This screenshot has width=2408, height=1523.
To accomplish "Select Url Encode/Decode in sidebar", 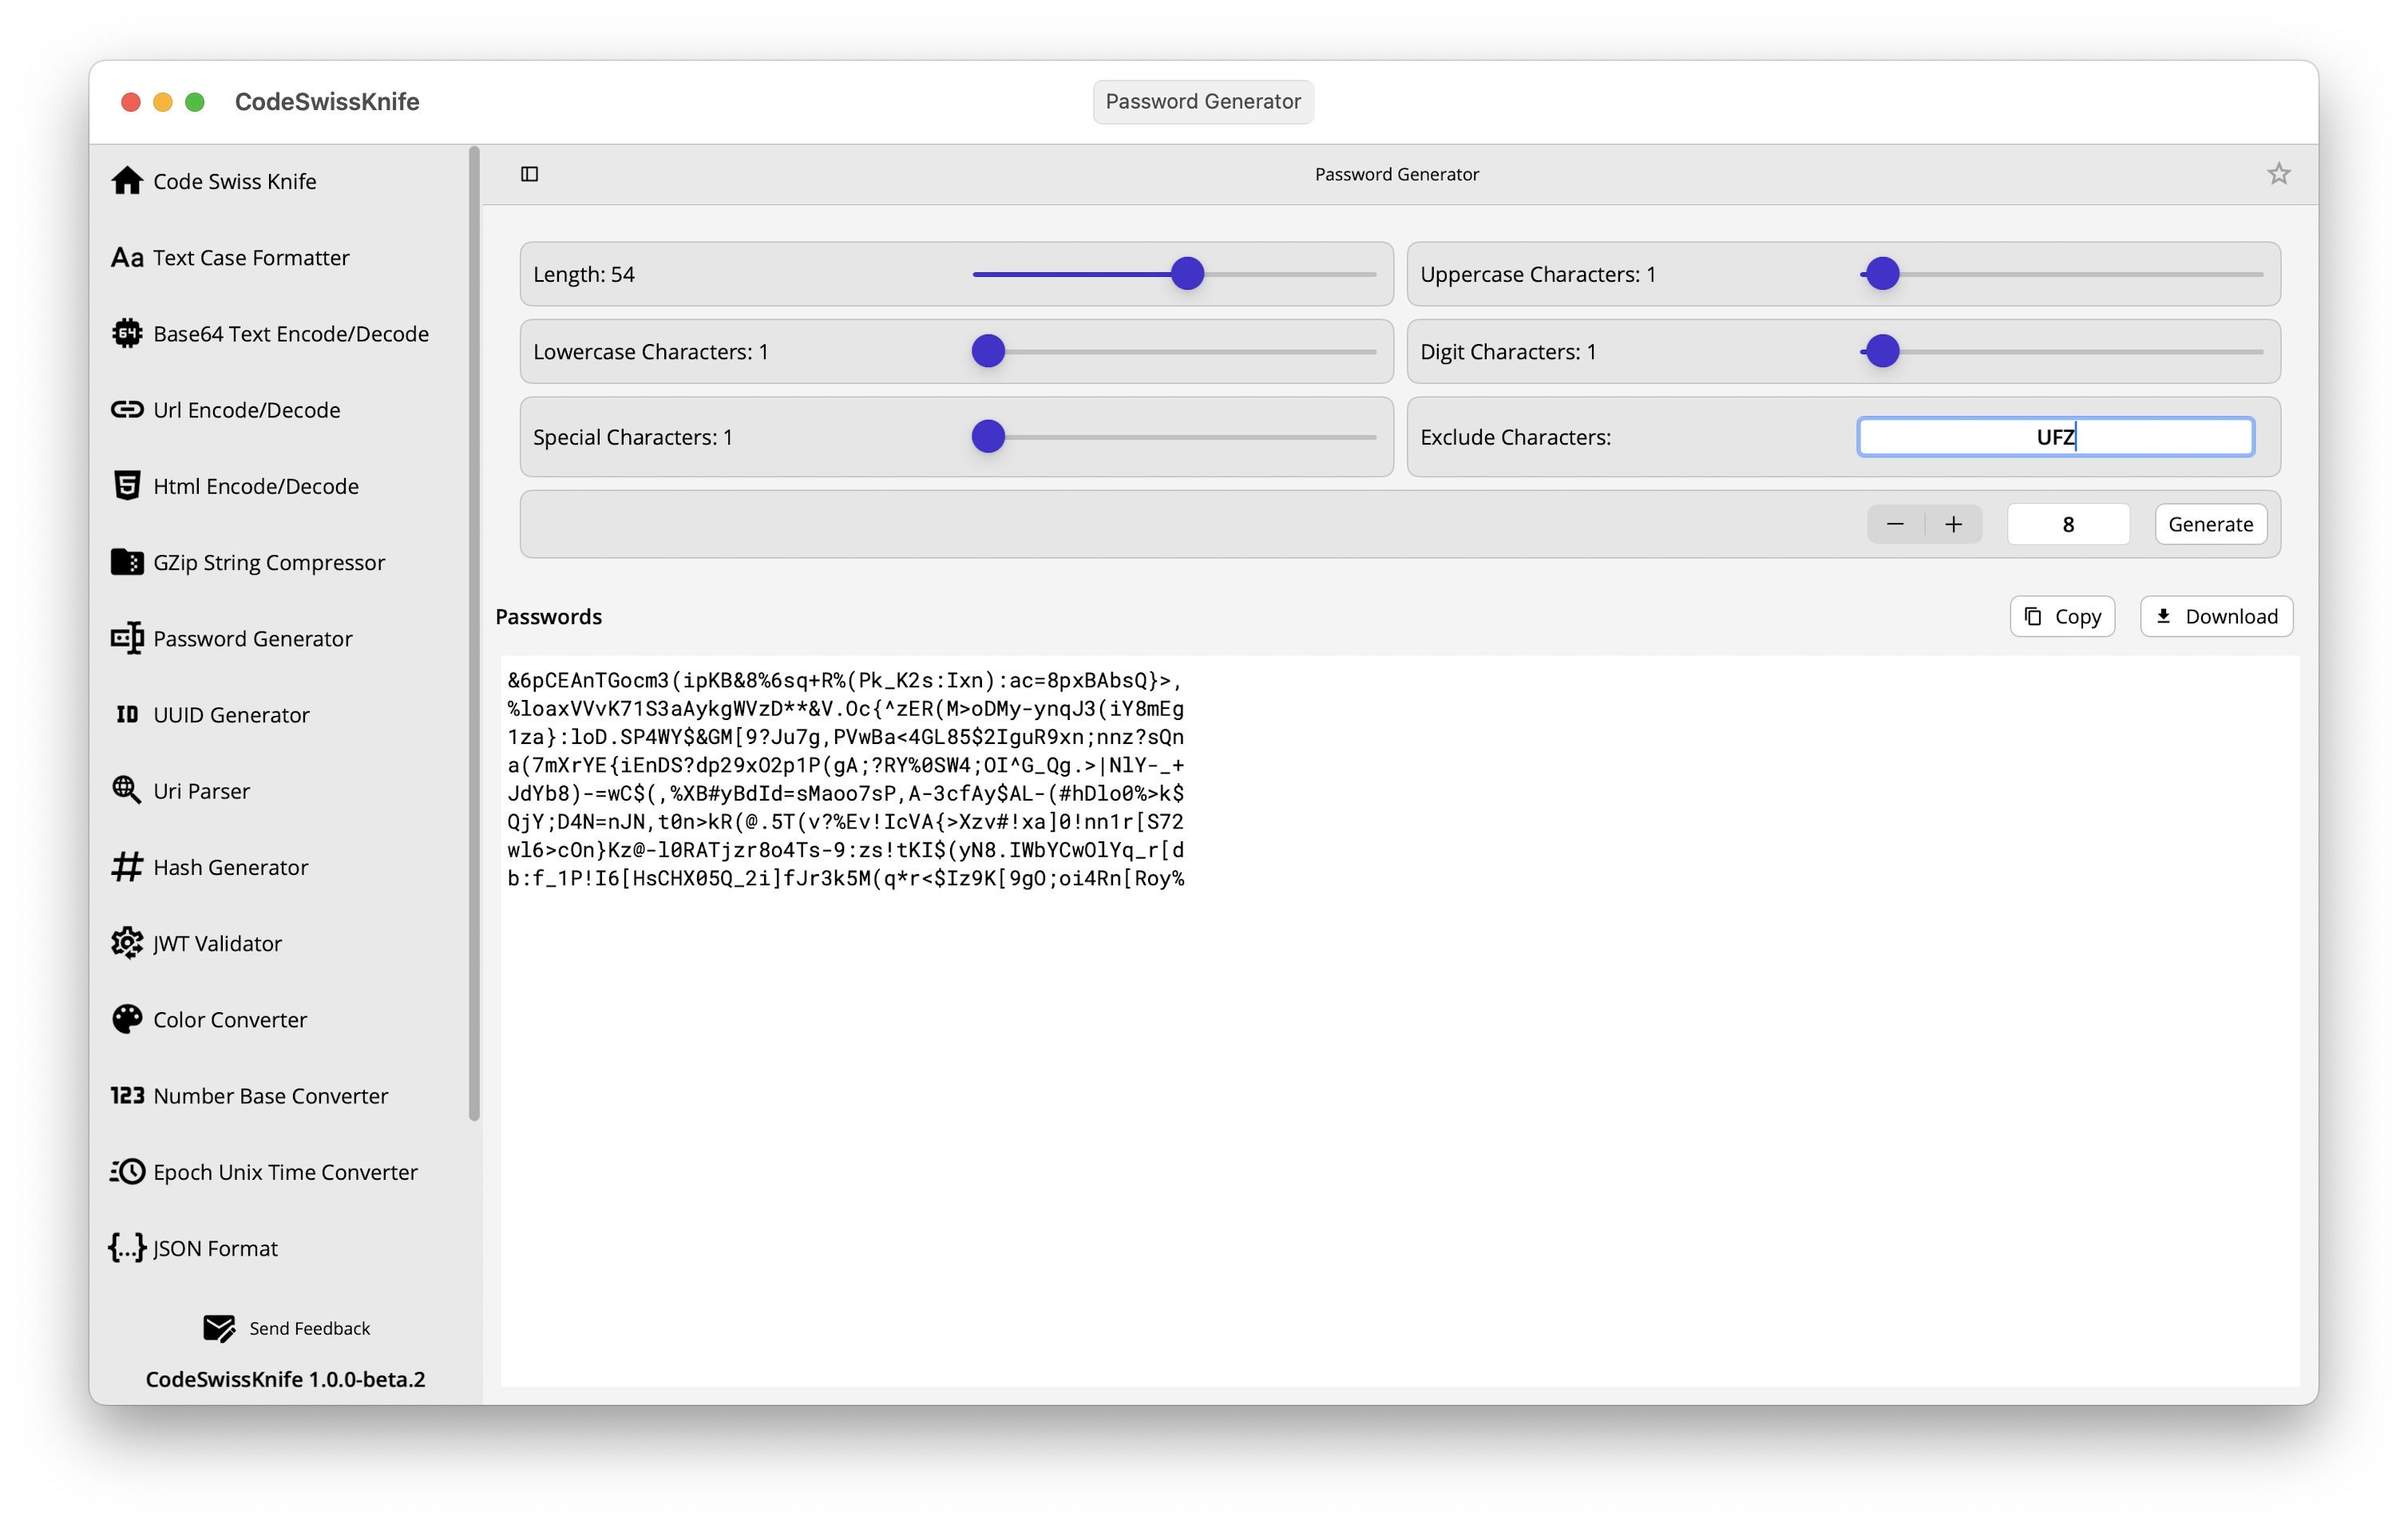I will 247,410.
